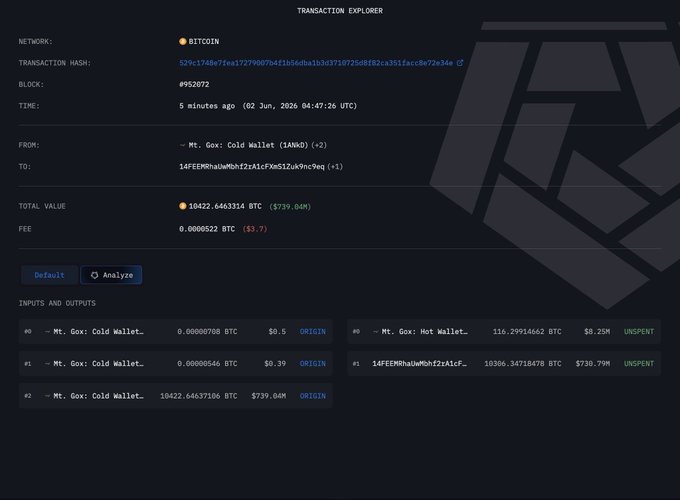Click the INPUTS AND OUTPUTS section label
The height and width of the screenshot is (500, 680).
click(x=57, y=303)
